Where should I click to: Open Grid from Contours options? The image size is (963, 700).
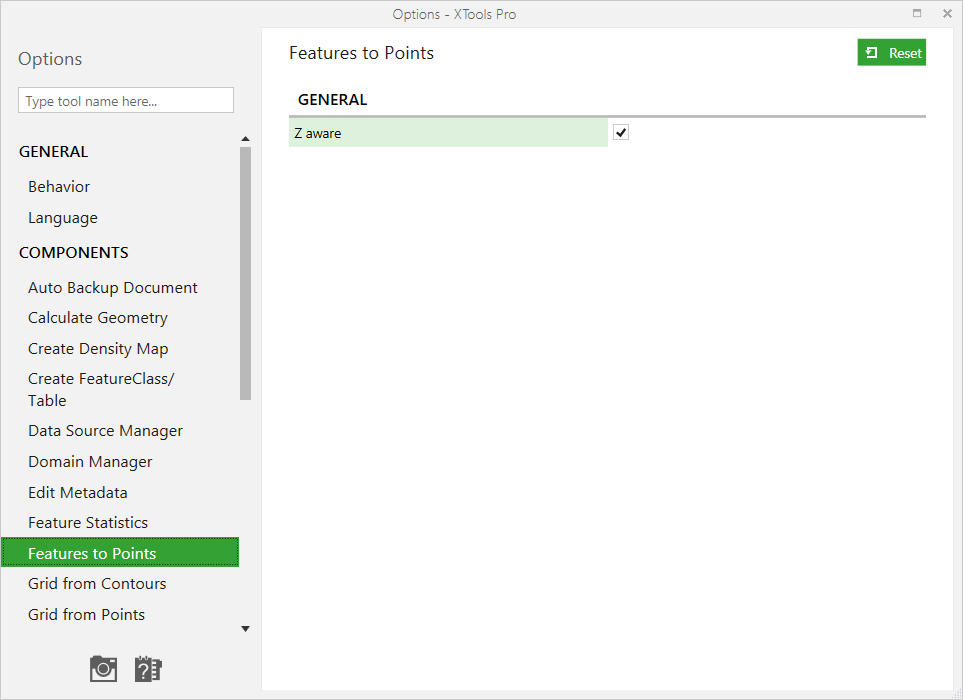[x=97, y=584]
